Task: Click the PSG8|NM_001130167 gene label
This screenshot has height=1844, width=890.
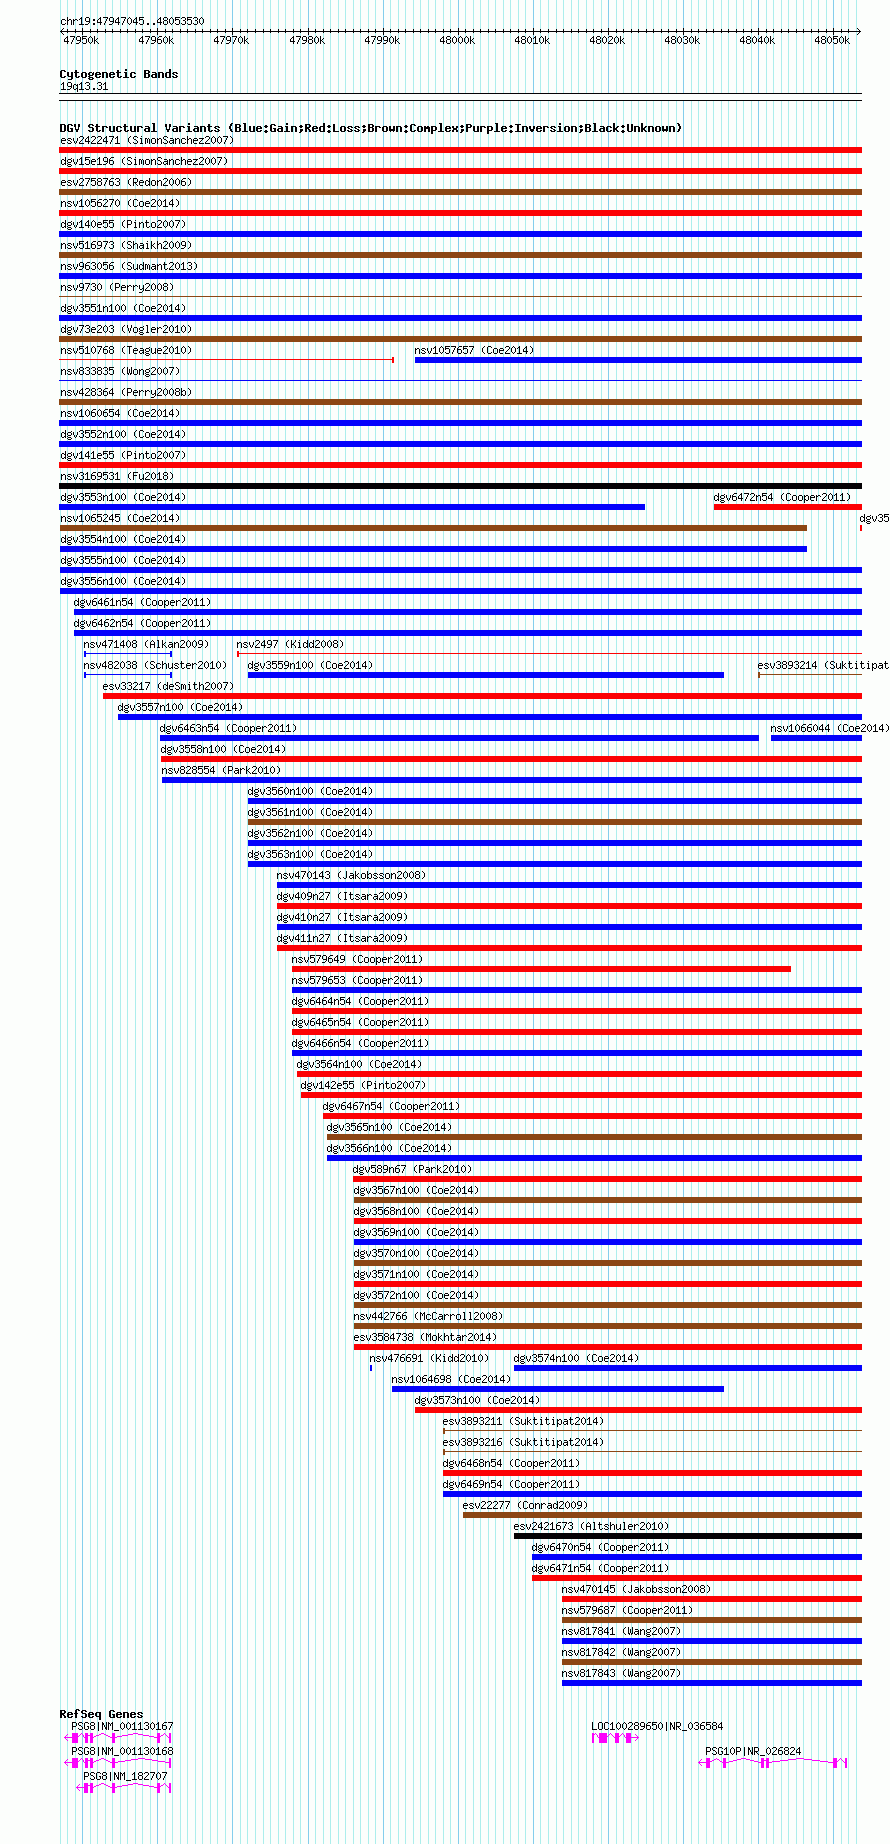Action: click(122, 1726)
